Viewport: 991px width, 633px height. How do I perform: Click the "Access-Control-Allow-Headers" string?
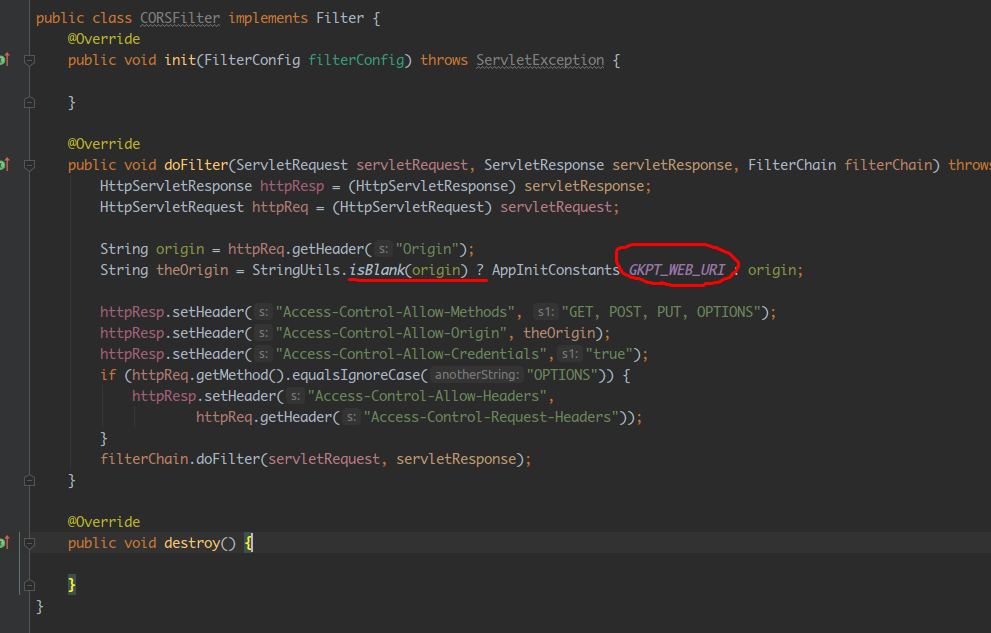coord(427,396)
